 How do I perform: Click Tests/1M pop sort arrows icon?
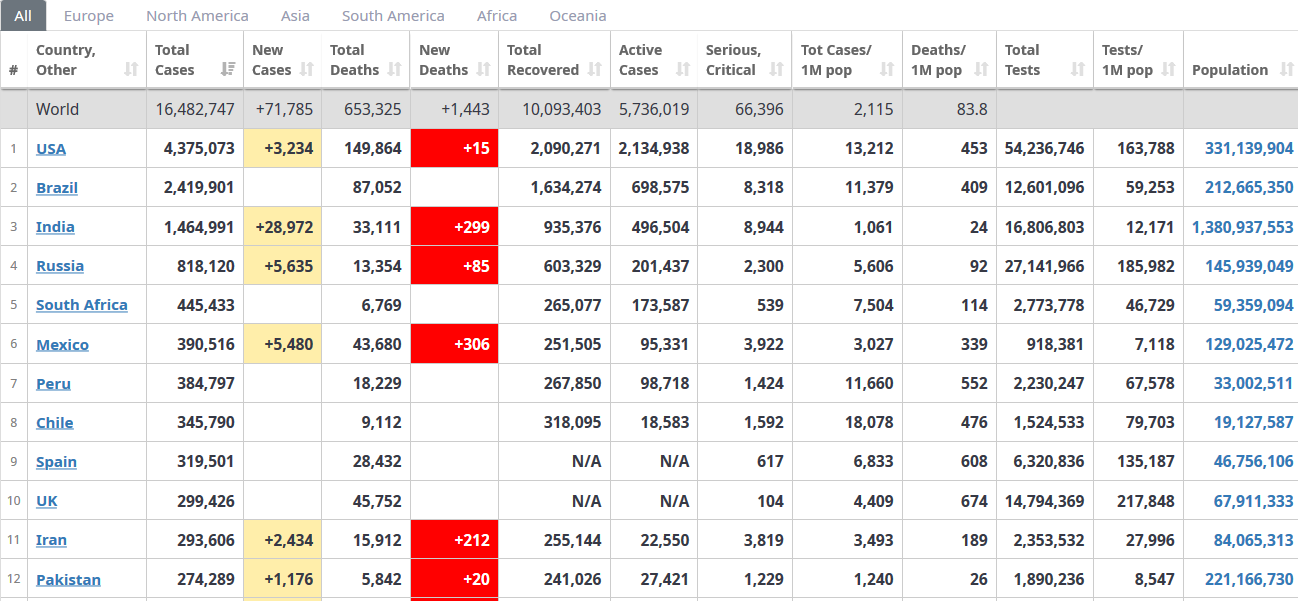click(x=1168, y=70)
